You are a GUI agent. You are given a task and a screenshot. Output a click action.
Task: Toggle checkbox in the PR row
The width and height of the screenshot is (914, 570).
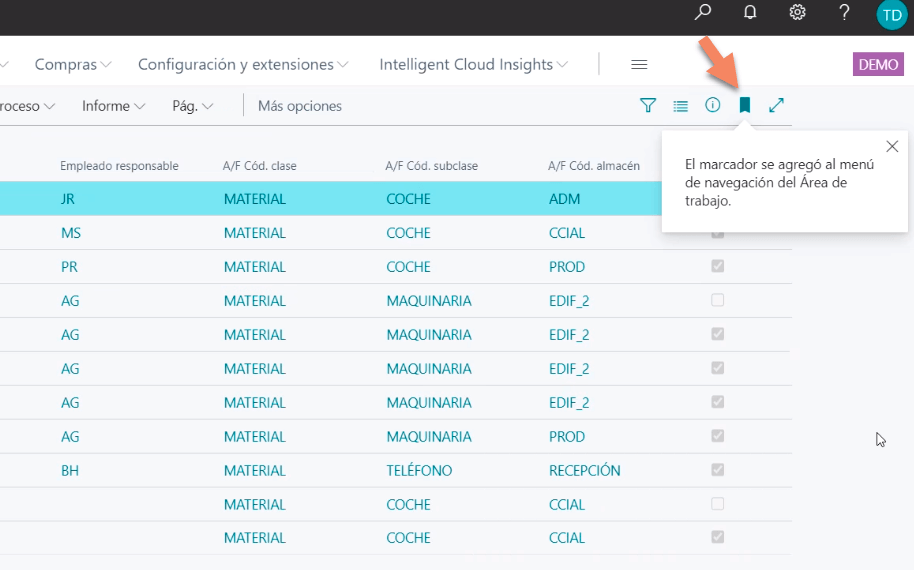[717, 267]
